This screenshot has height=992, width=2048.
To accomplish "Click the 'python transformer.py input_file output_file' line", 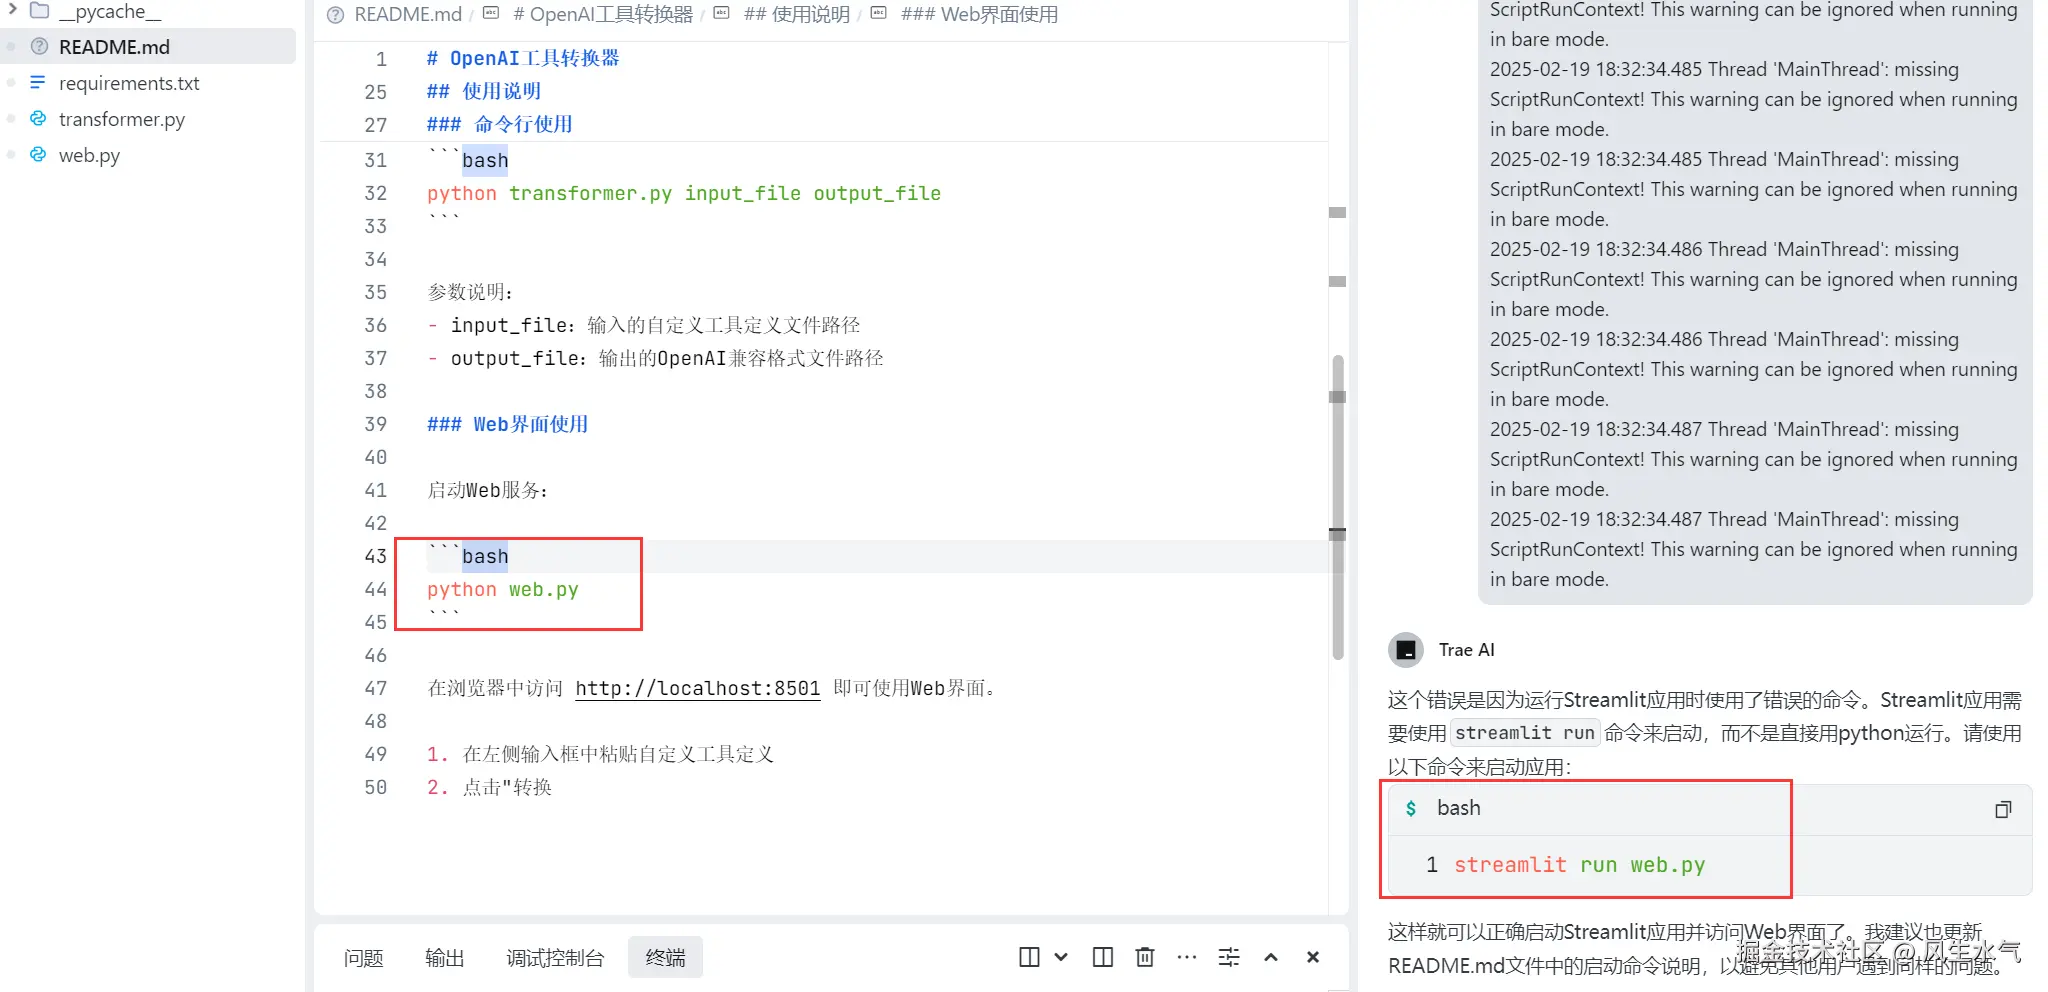I will (x=684, y=193).
